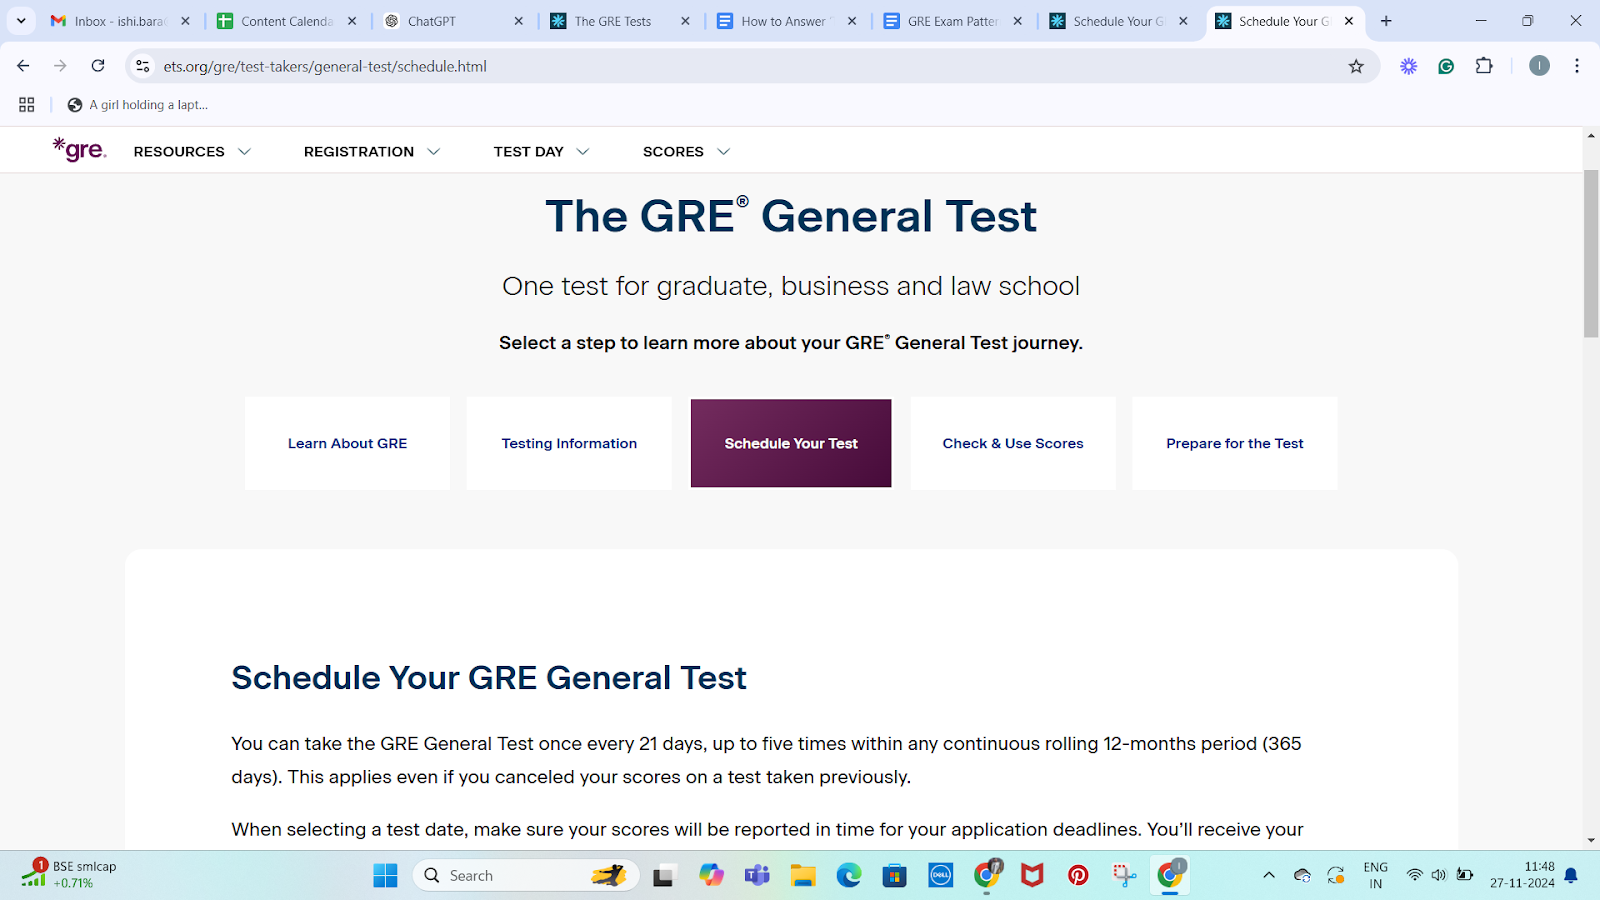
Task: Open the site information icon in address bar
Action: tap(143, 66)
